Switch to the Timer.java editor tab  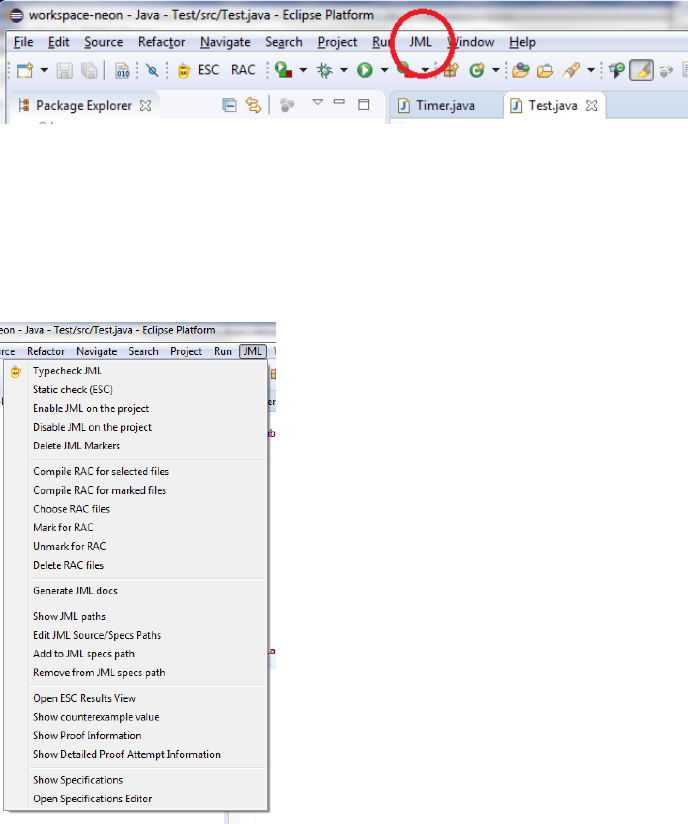point(446,106)
